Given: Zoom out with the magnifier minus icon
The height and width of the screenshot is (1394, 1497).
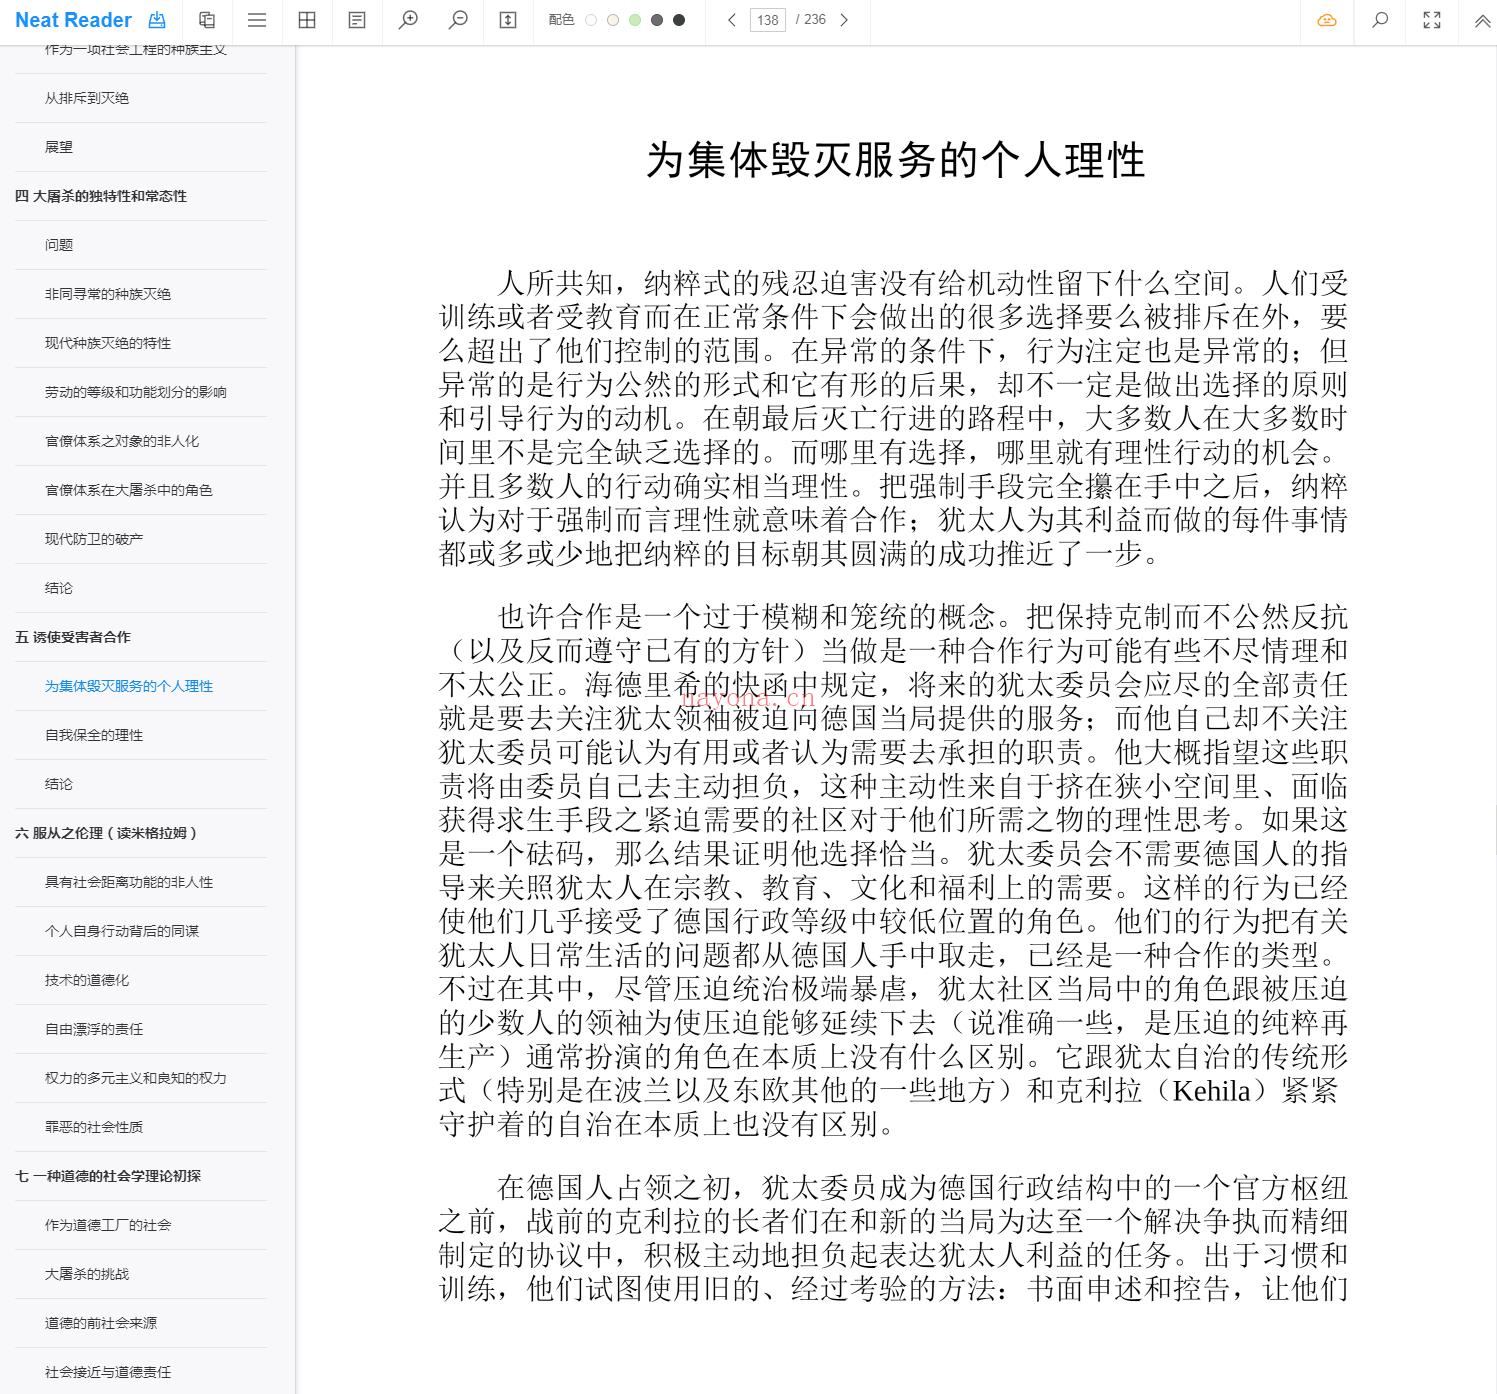Looking at the screenshot, I should pyautogui.click(x=458, y=20).
